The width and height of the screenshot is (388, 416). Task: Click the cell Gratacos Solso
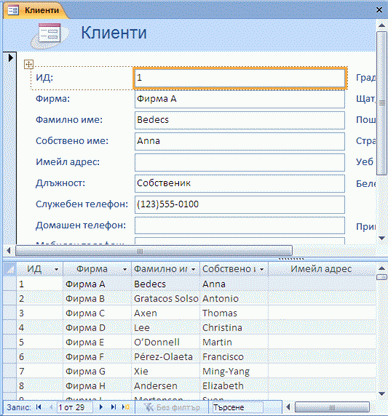point(166,299)
